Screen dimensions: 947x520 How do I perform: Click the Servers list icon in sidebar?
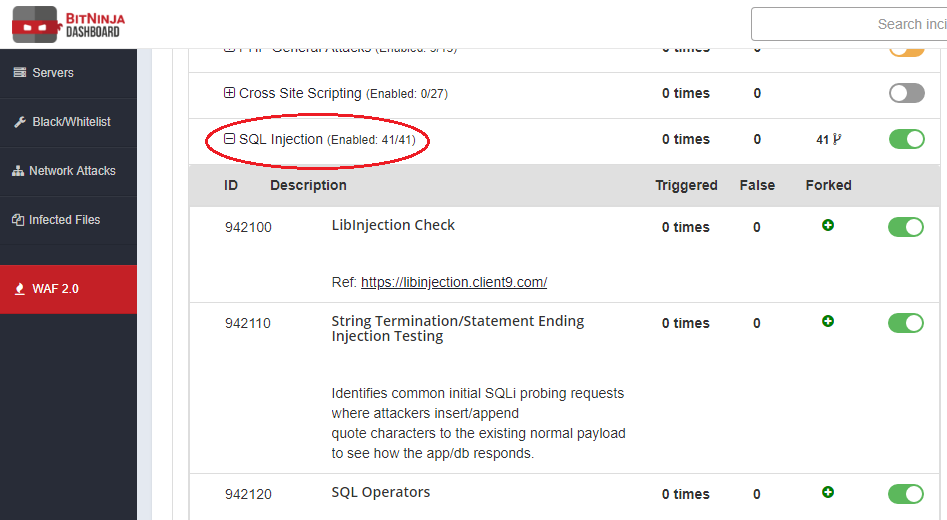pos(19,73)
